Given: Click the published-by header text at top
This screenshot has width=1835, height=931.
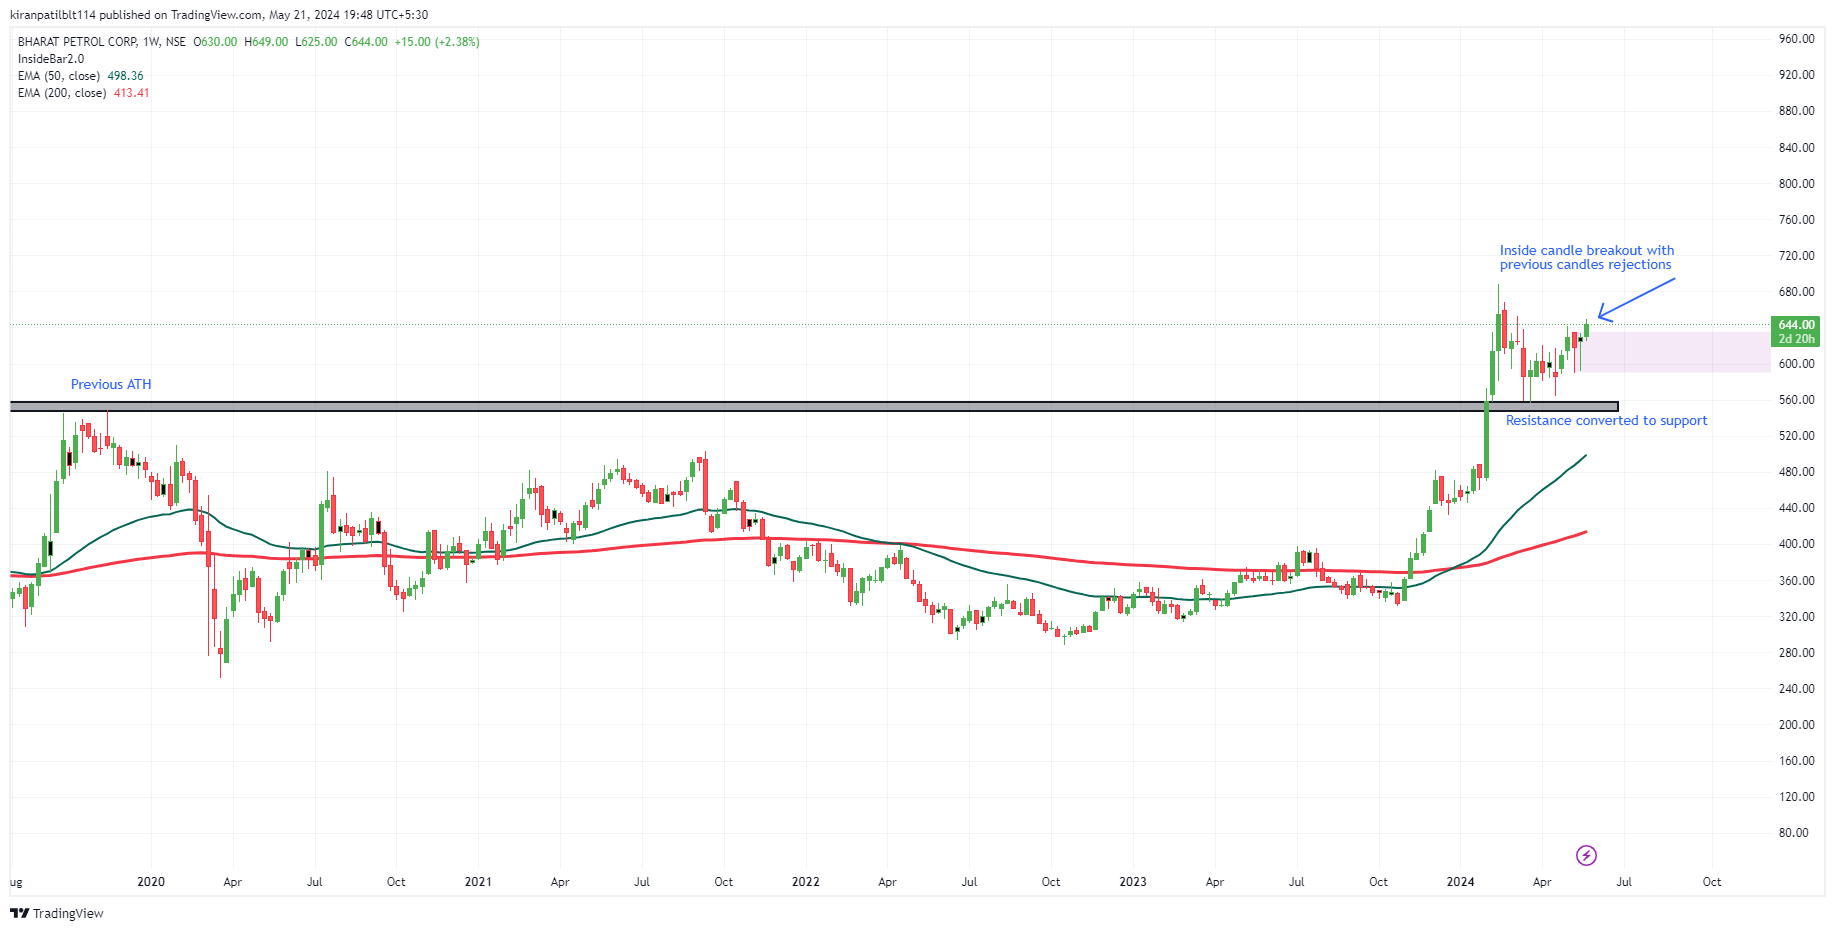Looking at the screenshot, I should point(219,15).
